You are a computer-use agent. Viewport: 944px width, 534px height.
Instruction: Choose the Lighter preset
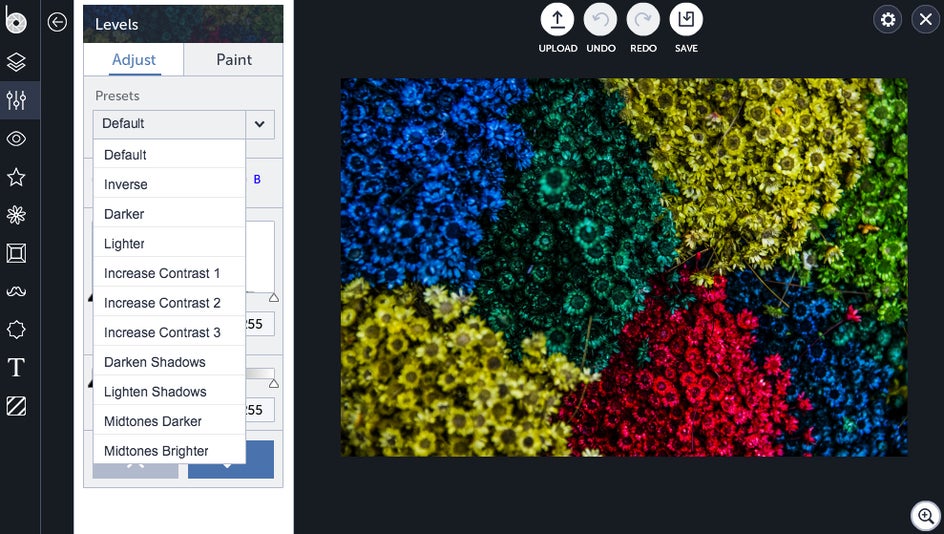tap(169, 244)
